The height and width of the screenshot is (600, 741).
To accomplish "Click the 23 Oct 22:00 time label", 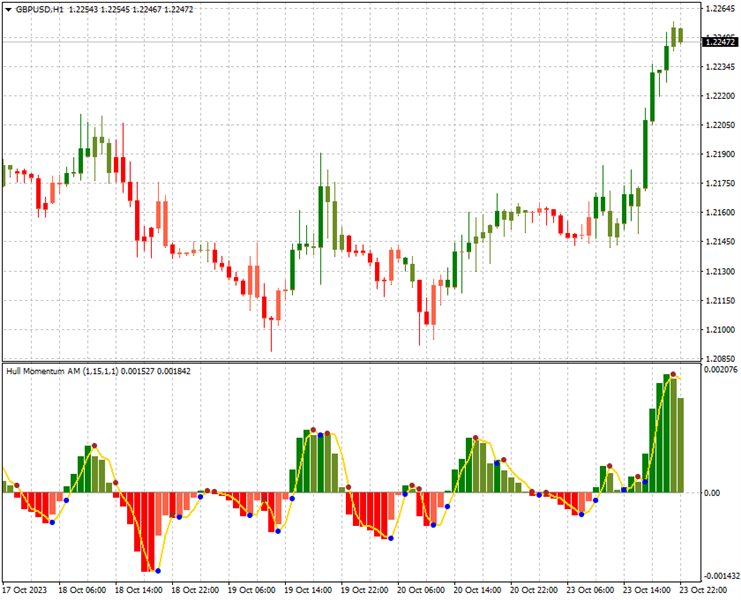I will pos(703,591).
